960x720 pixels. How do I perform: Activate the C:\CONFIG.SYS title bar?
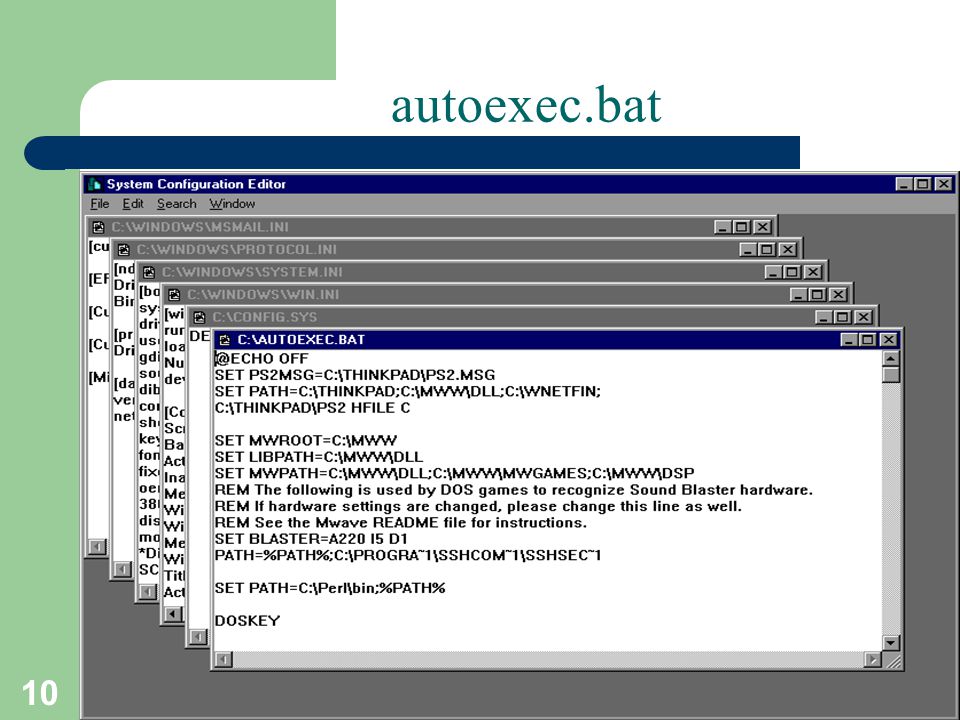click(533, 317)
